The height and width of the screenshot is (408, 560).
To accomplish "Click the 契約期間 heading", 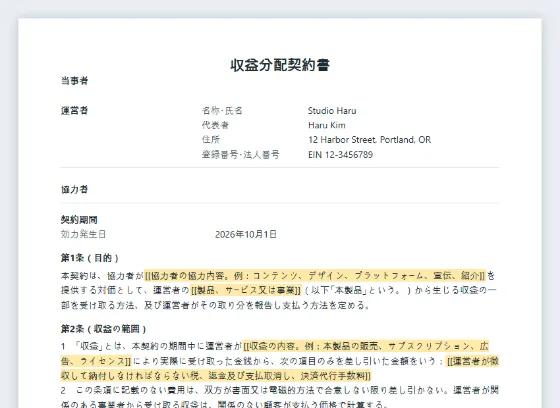I will coord(79,219).
